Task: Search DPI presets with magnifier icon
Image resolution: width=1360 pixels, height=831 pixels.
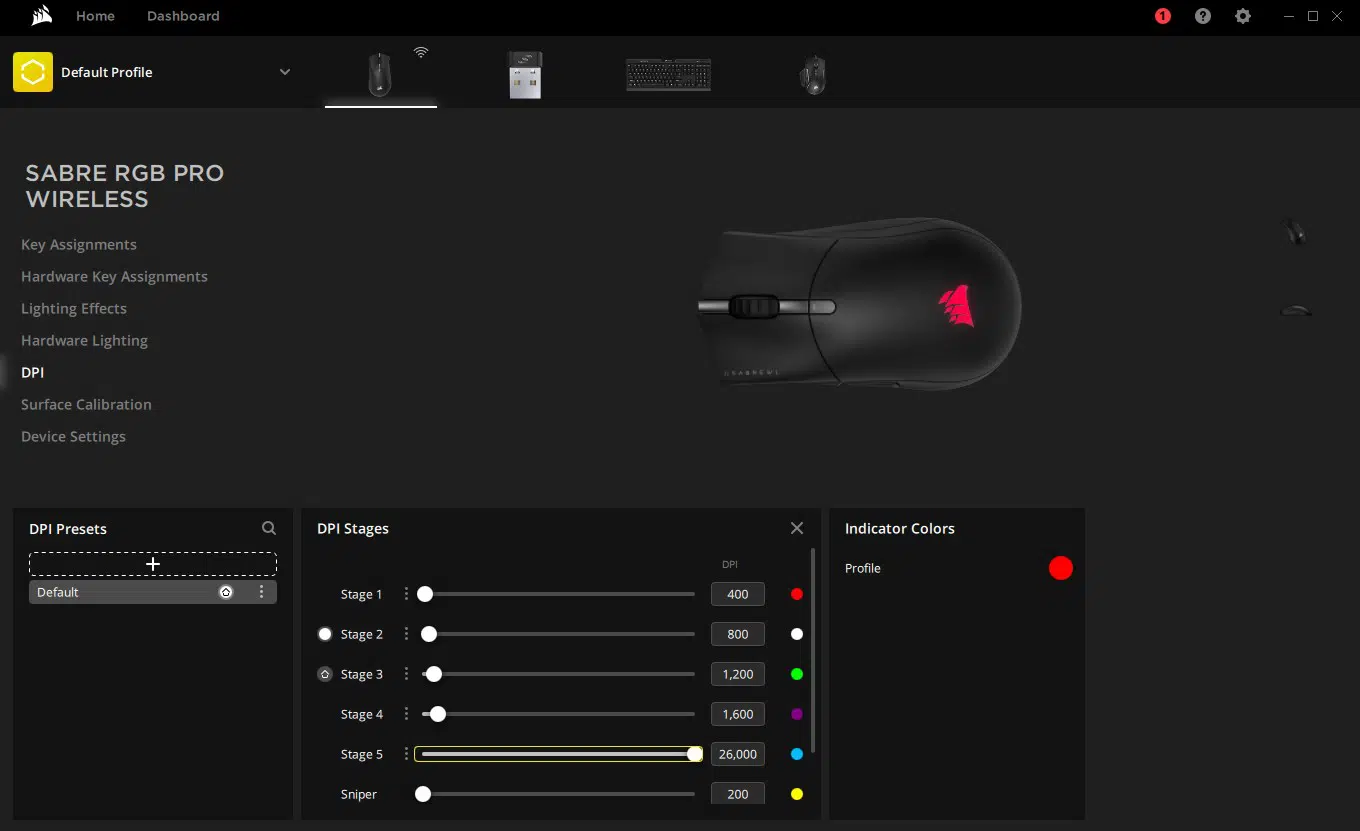Action: [x=269, y=528]
